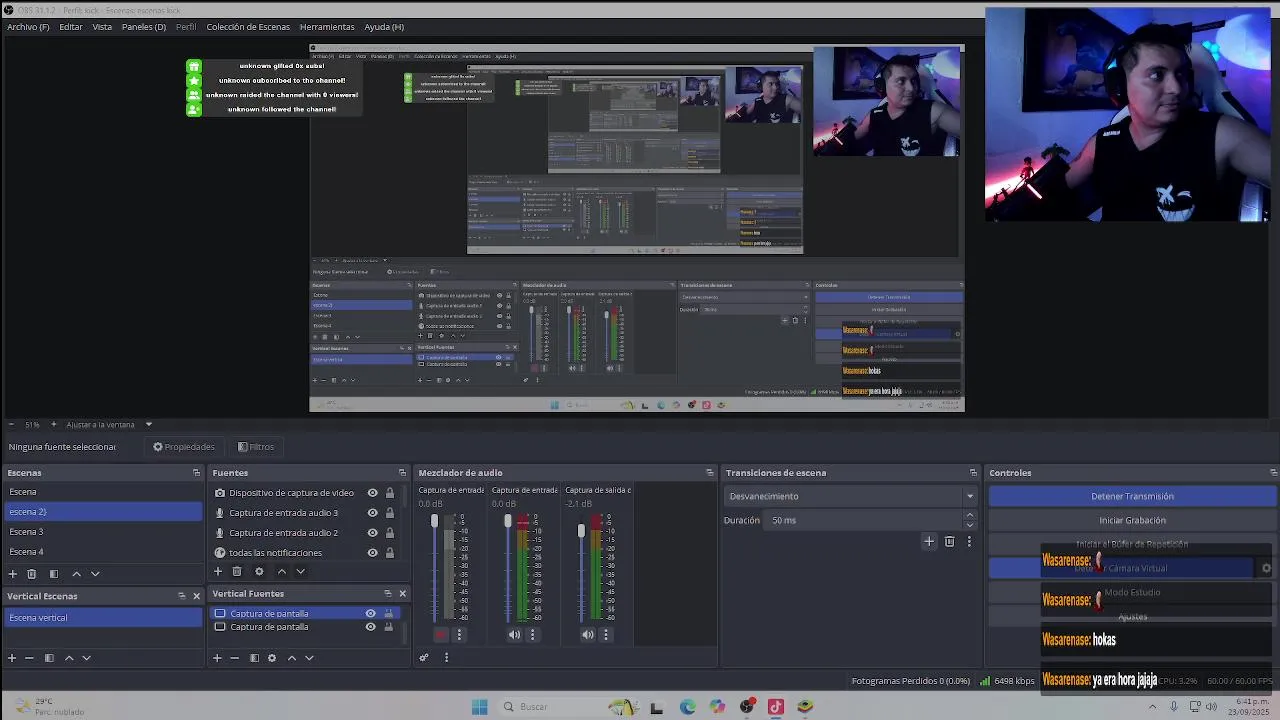This screenshot has width=1280, height=720.
Task: Add a configurable transition plus icon
Action: [929, 542]
